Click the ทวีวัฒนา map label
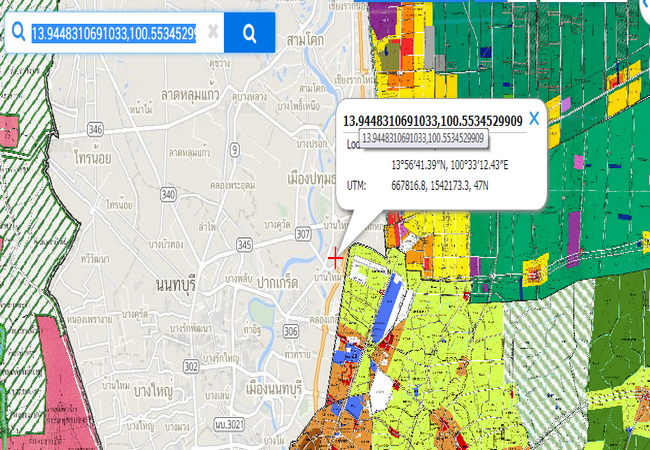Image resolution: width=650 pixels, height=450 pixels. 95,259
